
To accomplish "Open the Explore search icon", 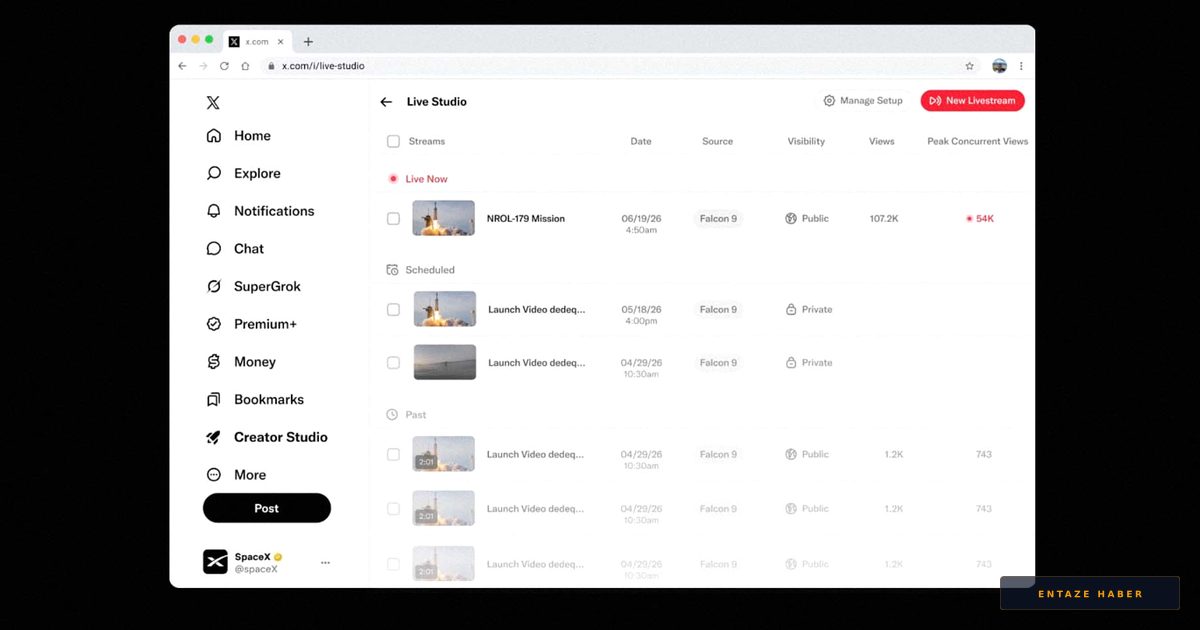I will [213, 173].
